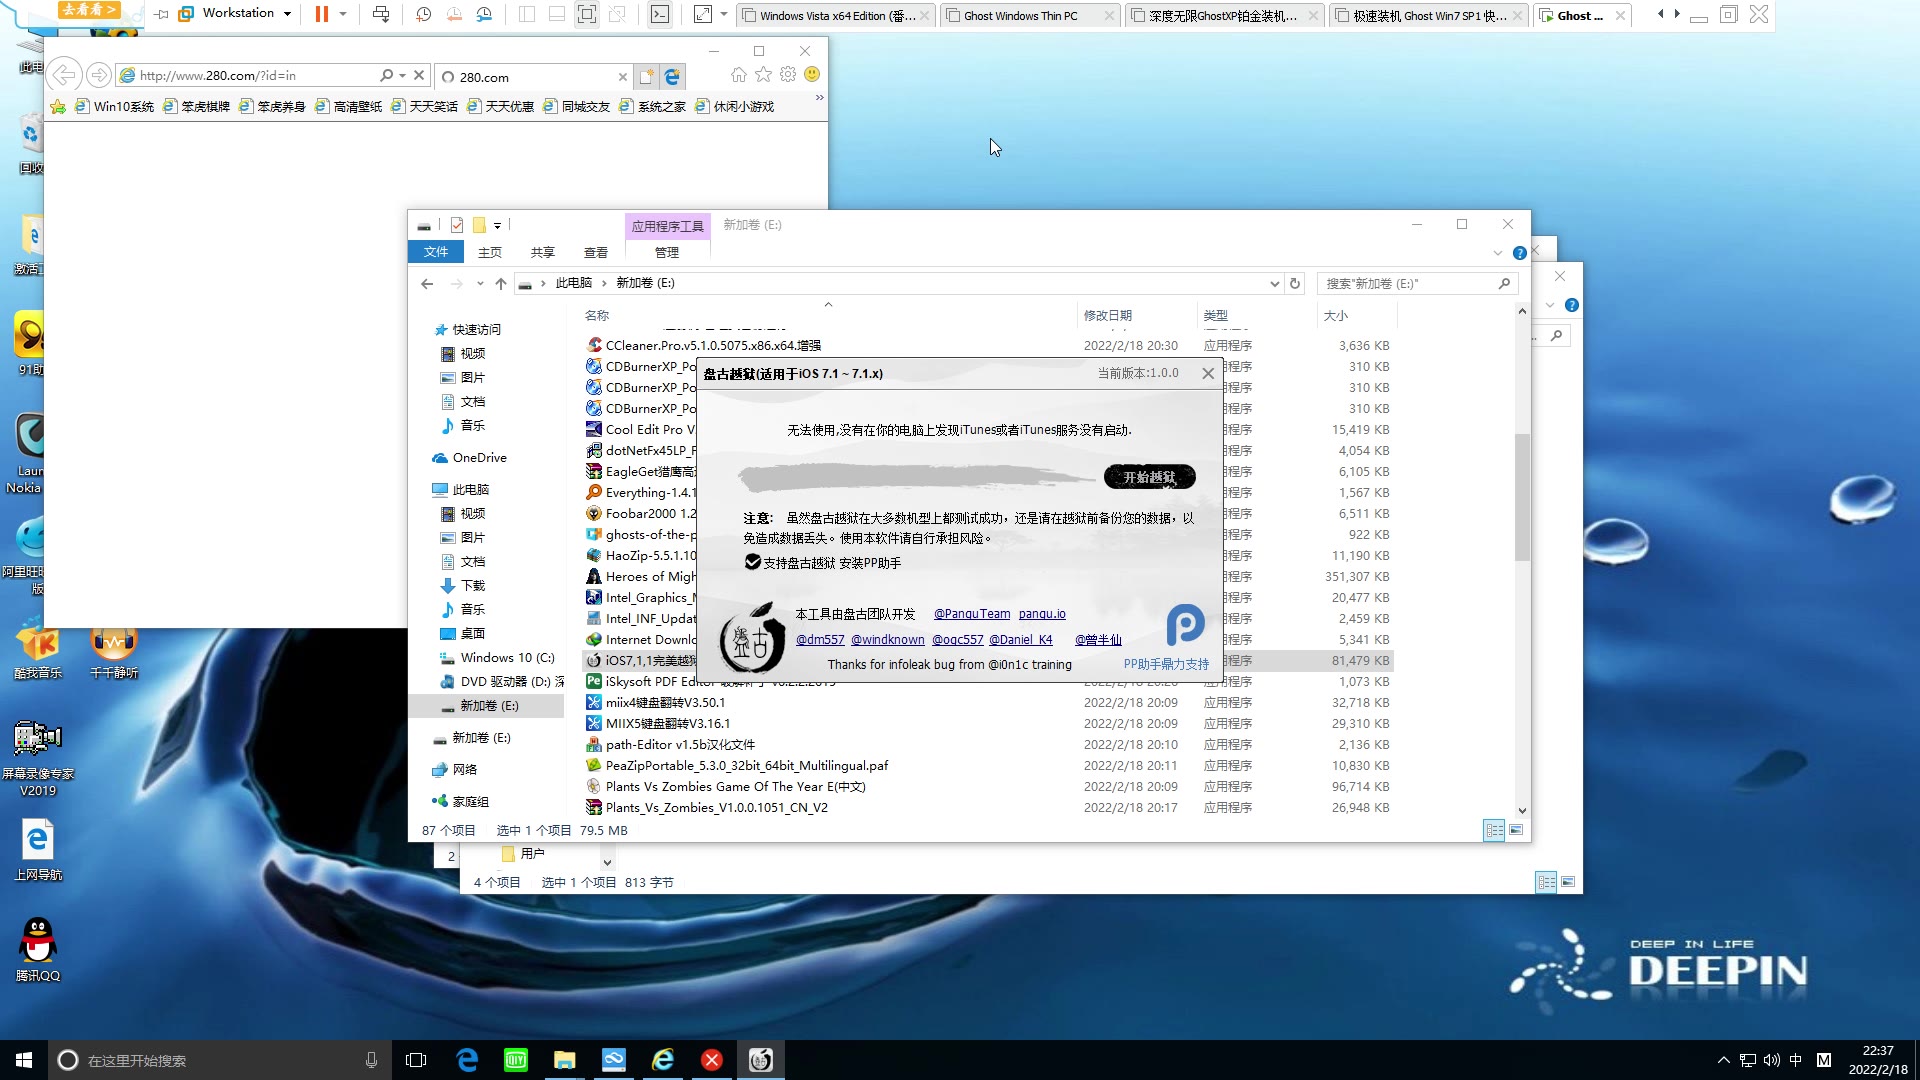Viewport: 1920px width, 1080px height.
Task: Open the Explorer help question mark icon
Action: 1520,253
